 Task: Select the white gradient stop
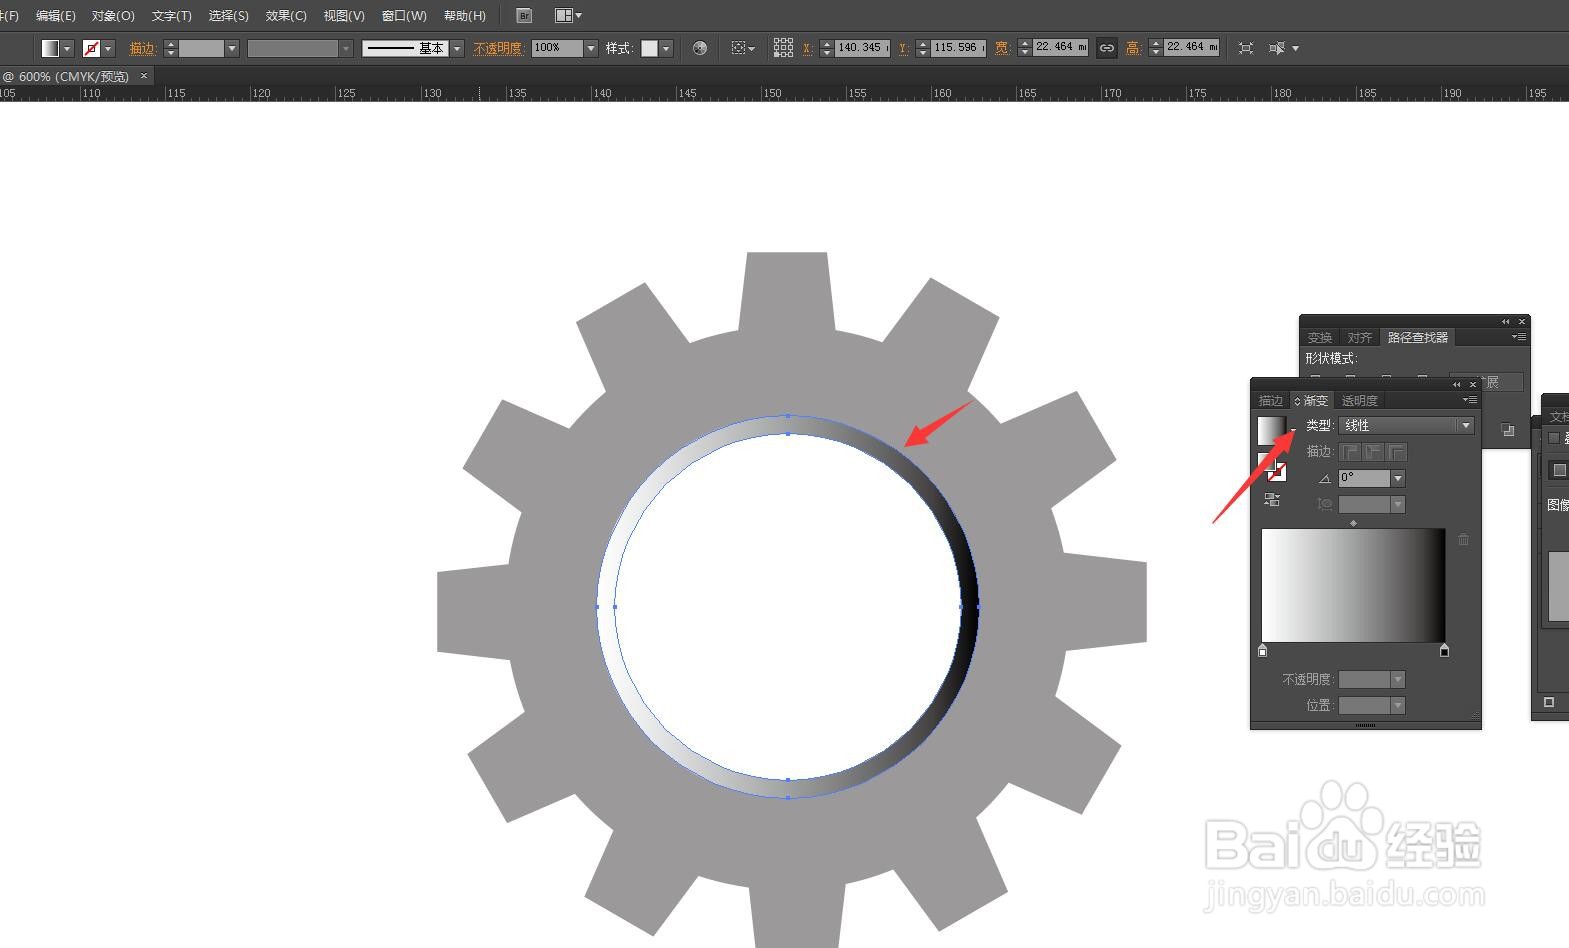[1263, 651]
